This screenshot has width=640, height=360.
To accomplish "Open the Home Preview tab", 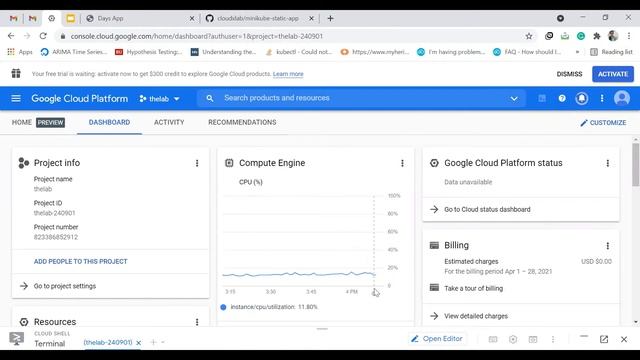I will [x=38, y=122].
